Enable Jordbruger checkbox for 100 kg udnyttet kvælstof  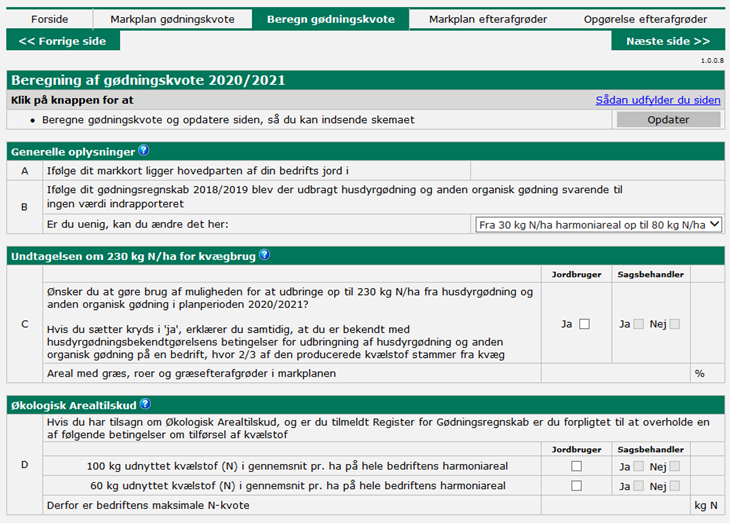[576, 466]
